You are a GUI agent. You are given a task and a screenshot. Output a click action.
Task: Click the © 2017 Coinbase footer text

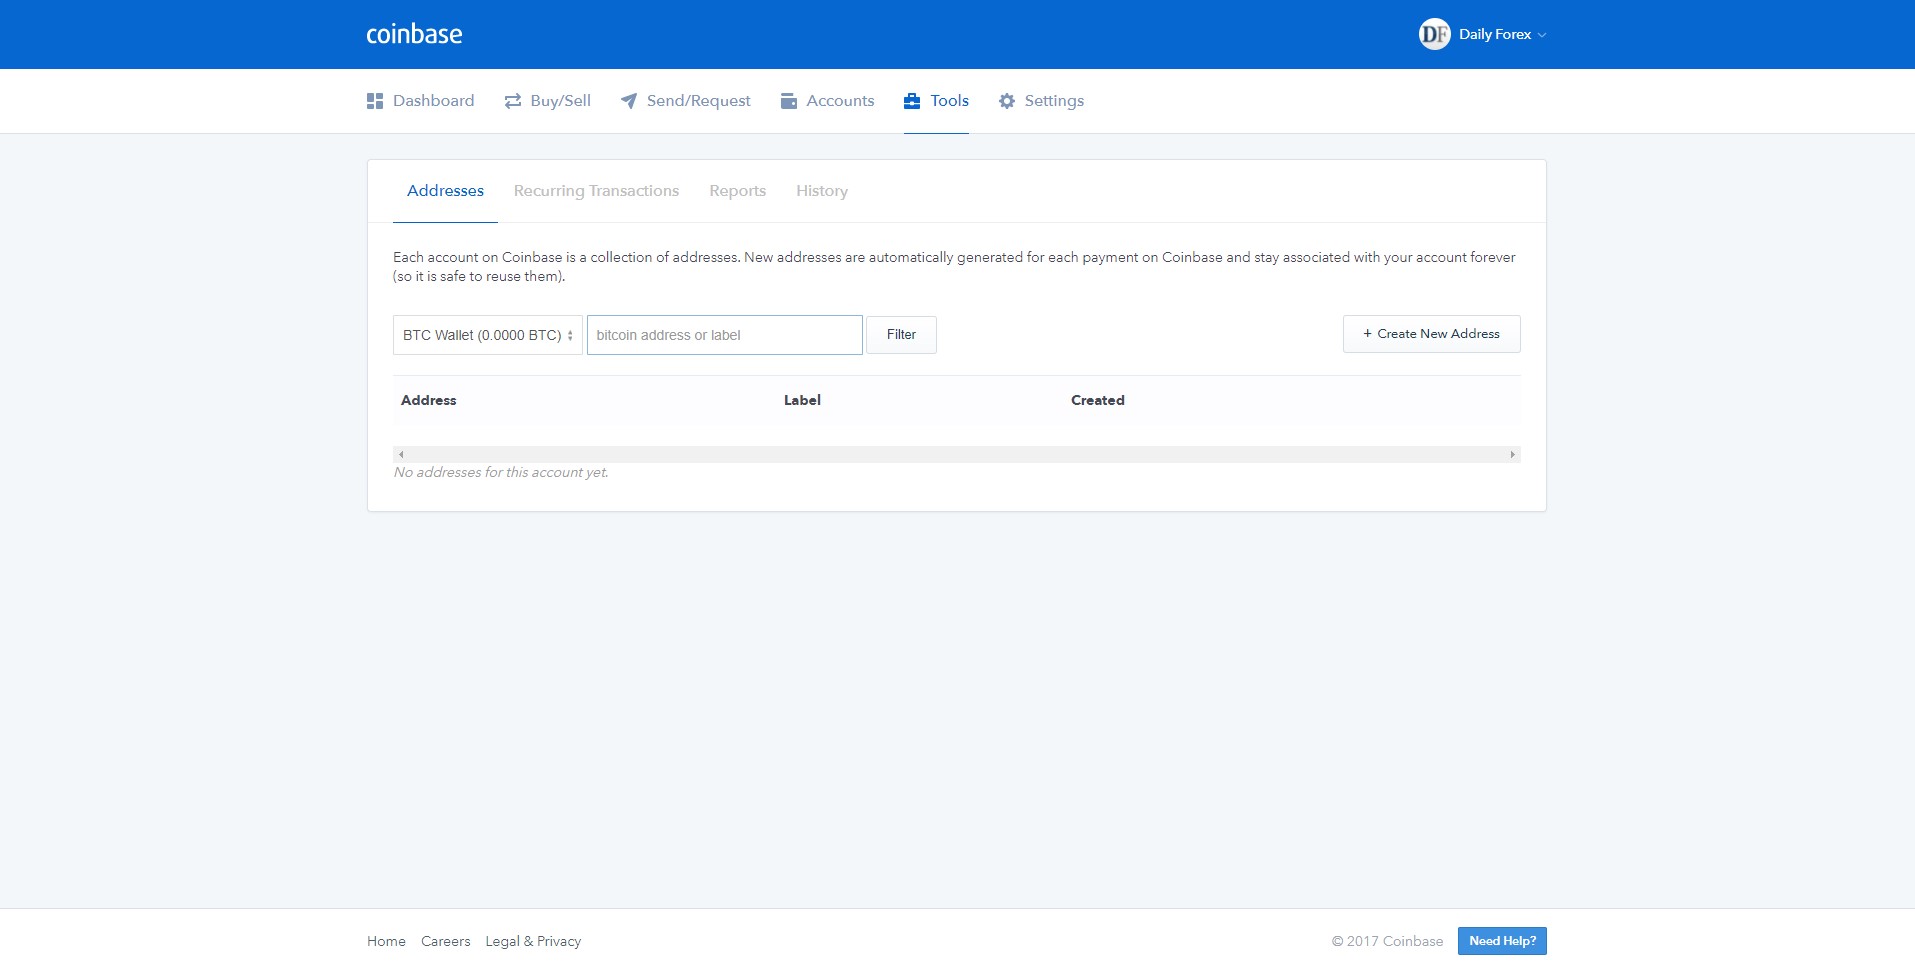[x=1387, y=941]
